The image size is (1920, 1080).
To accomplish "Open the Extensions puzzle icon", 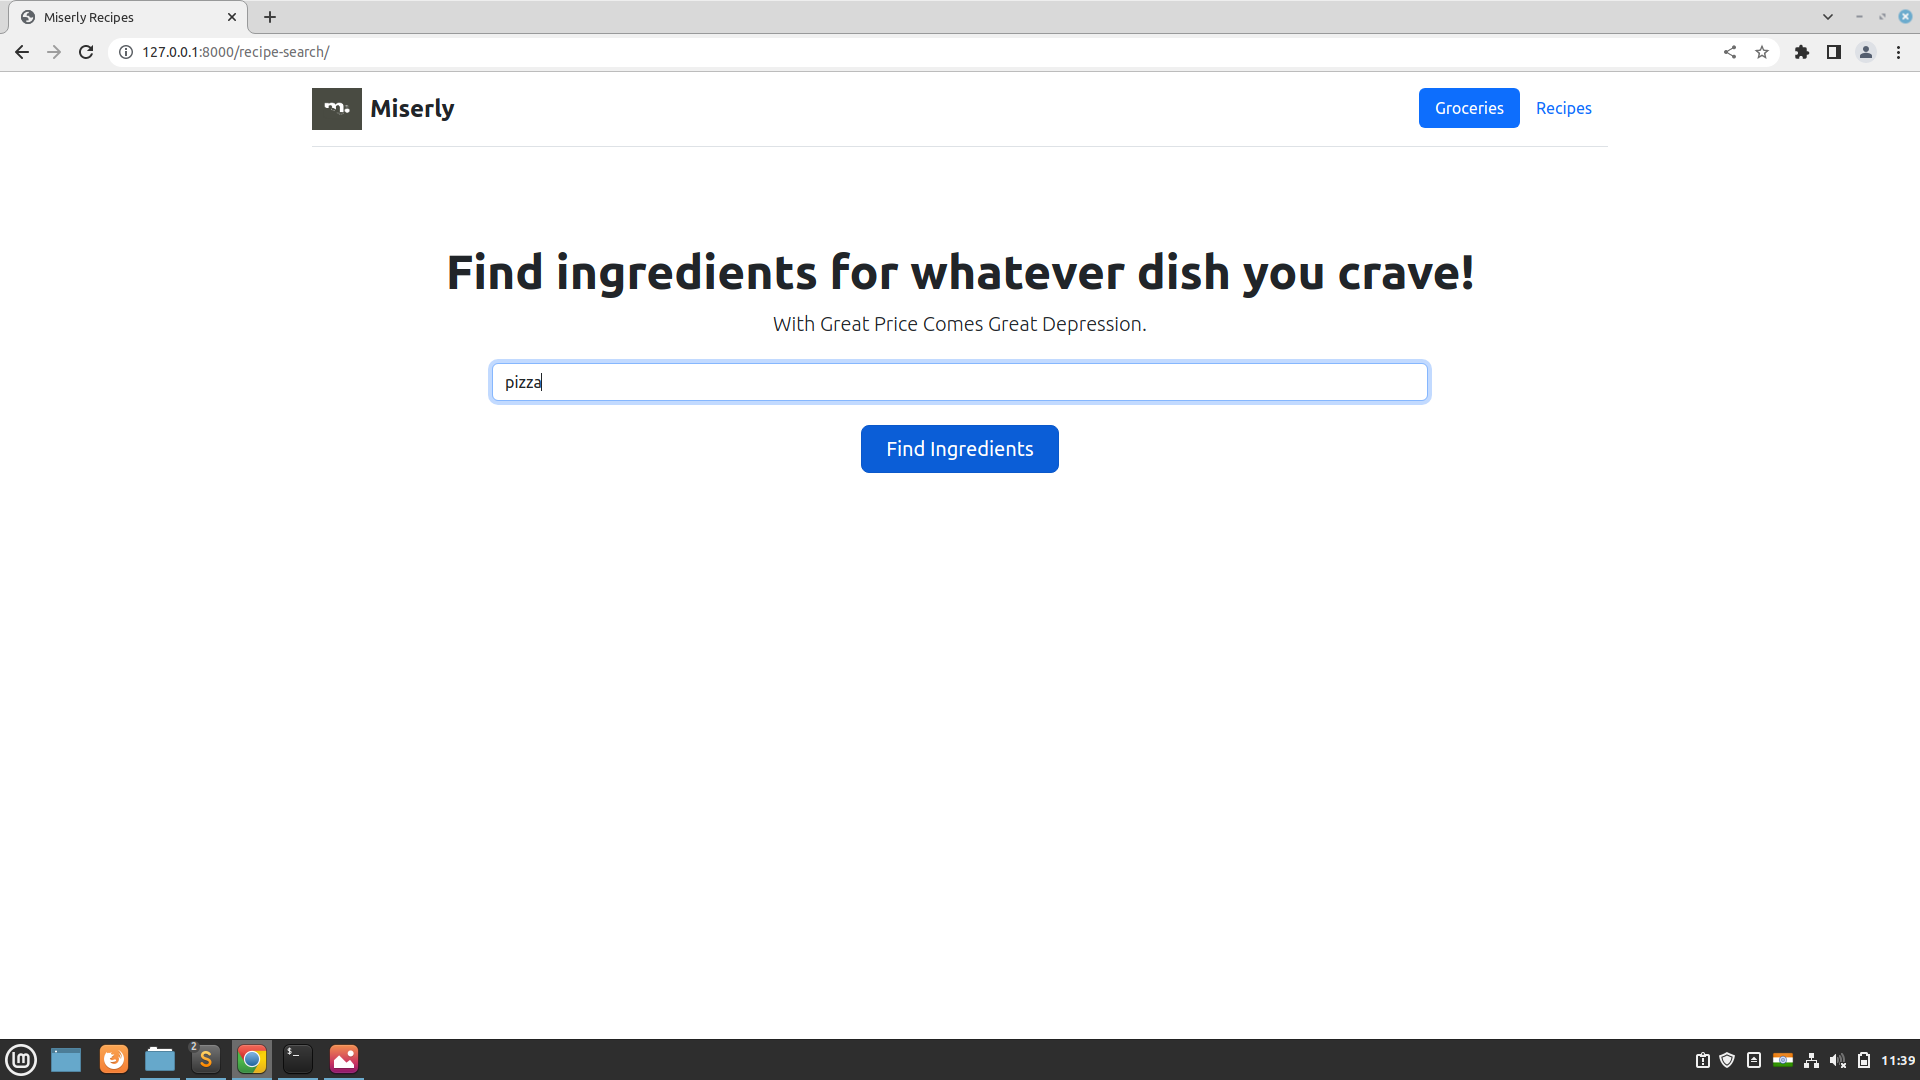I will click(1802, 52).
